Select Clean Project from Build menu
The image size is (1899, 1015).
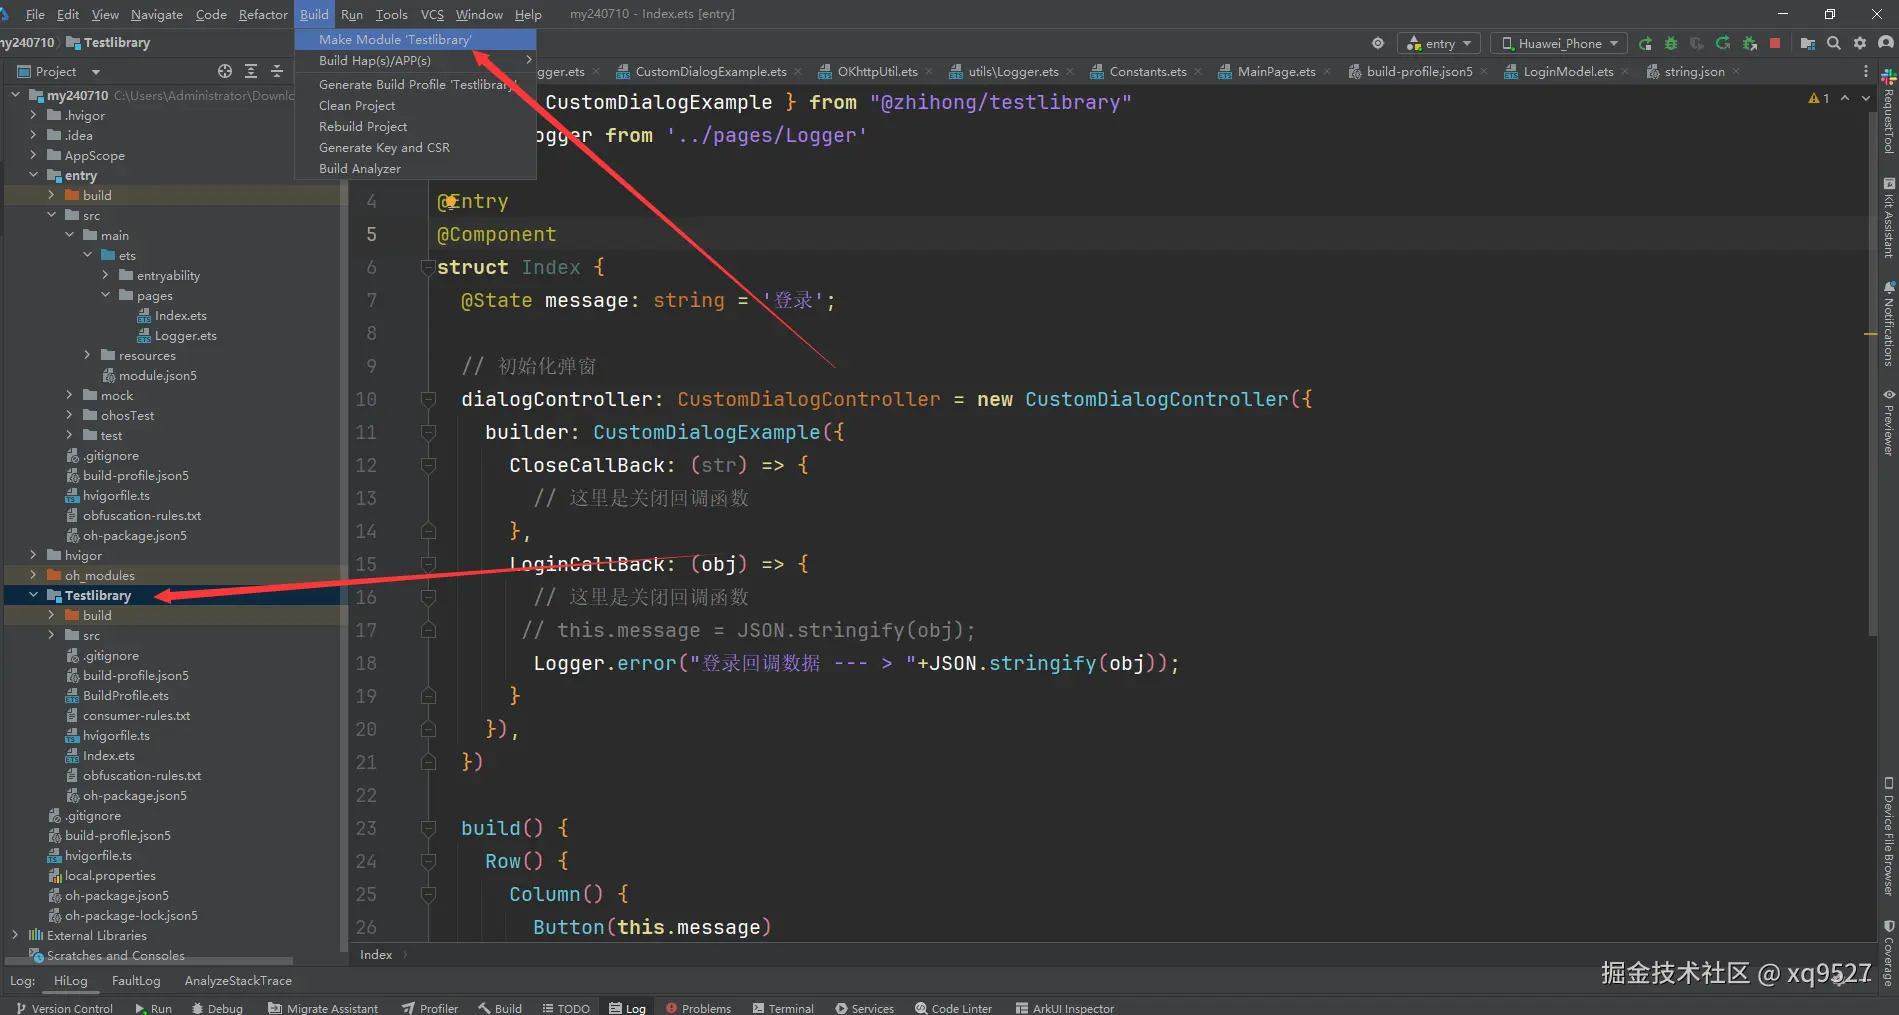pyautogui.click(x=415, y=105)
